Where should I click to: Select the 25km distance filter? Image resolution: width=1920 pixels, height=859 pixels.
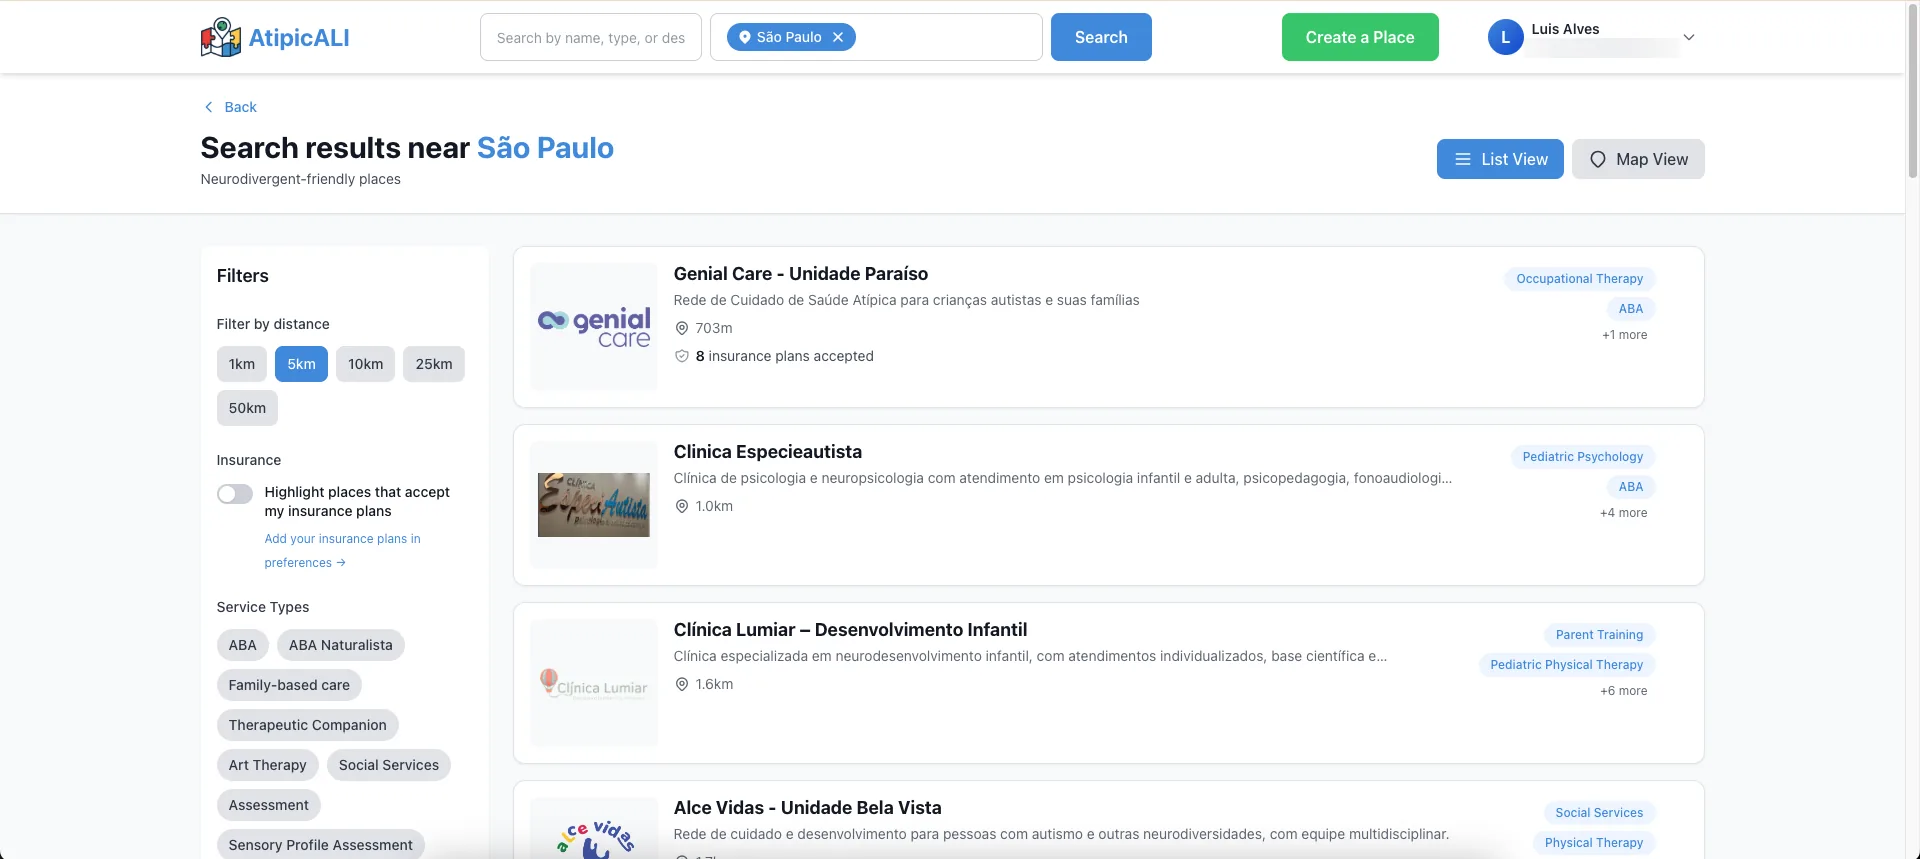point(434,364)
